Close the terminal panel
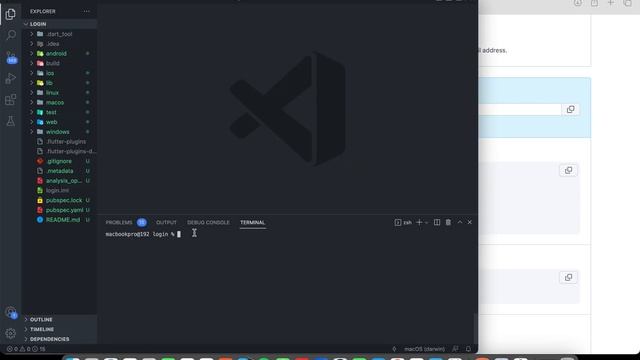Screen dimensions: 640x360 [470, 222]
